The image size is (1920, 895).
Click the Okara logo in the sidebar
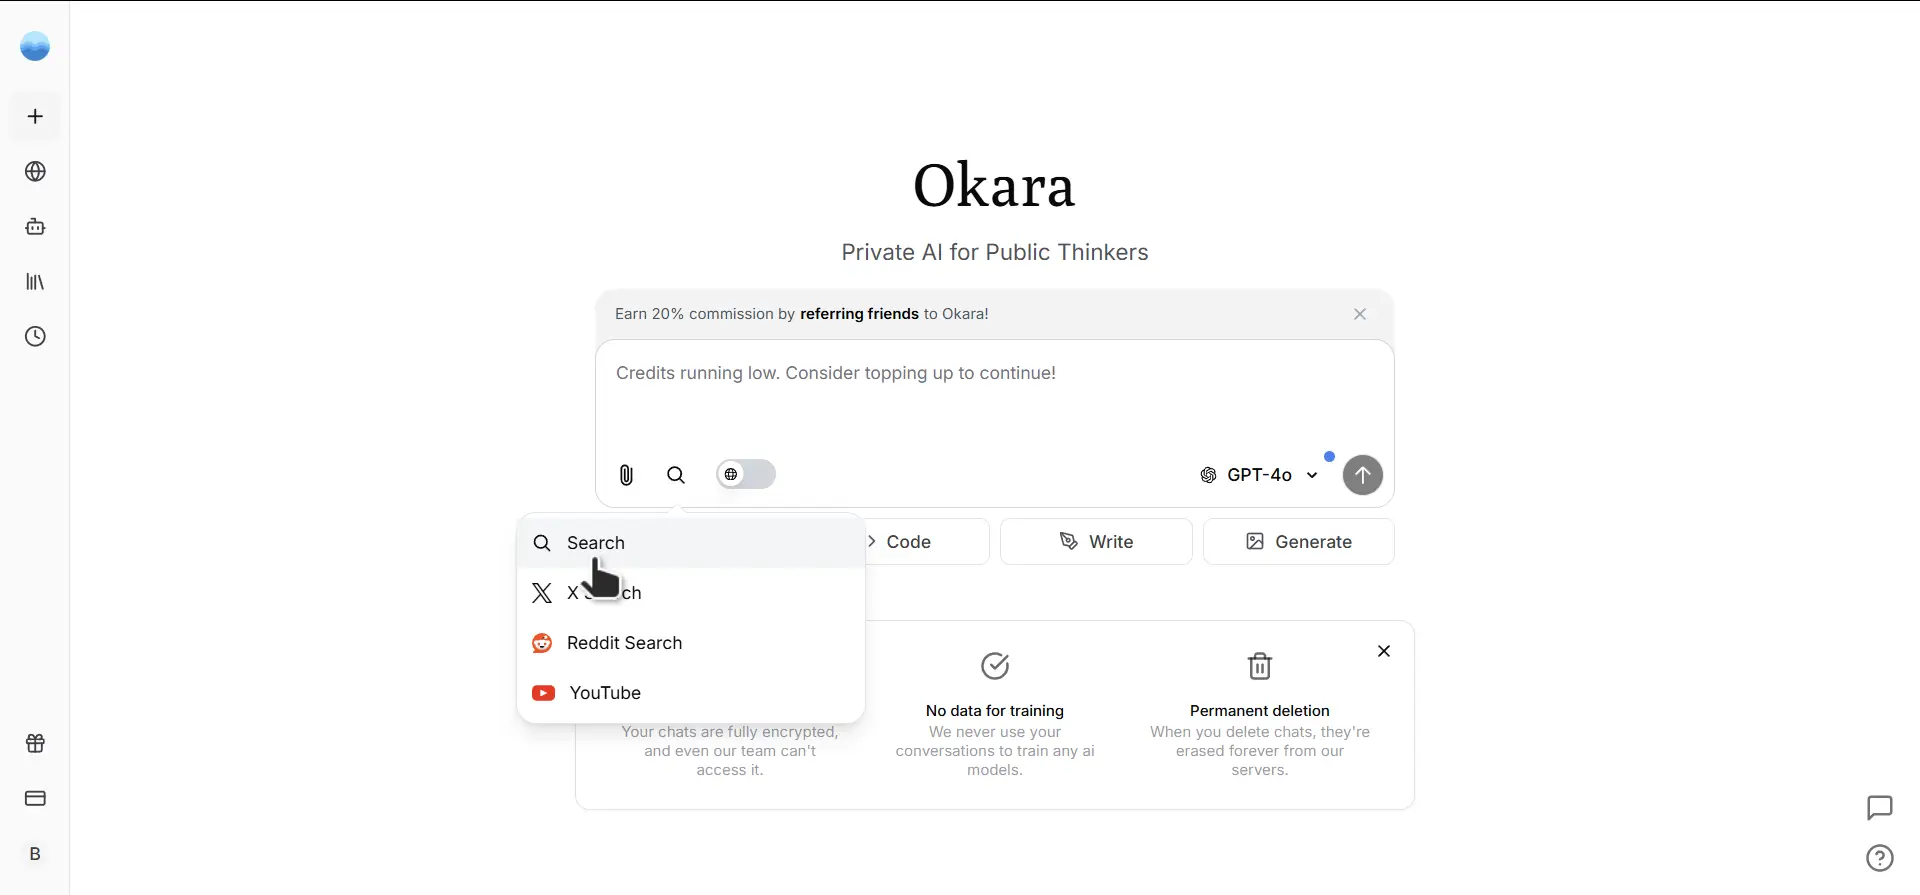pos(35,46)
